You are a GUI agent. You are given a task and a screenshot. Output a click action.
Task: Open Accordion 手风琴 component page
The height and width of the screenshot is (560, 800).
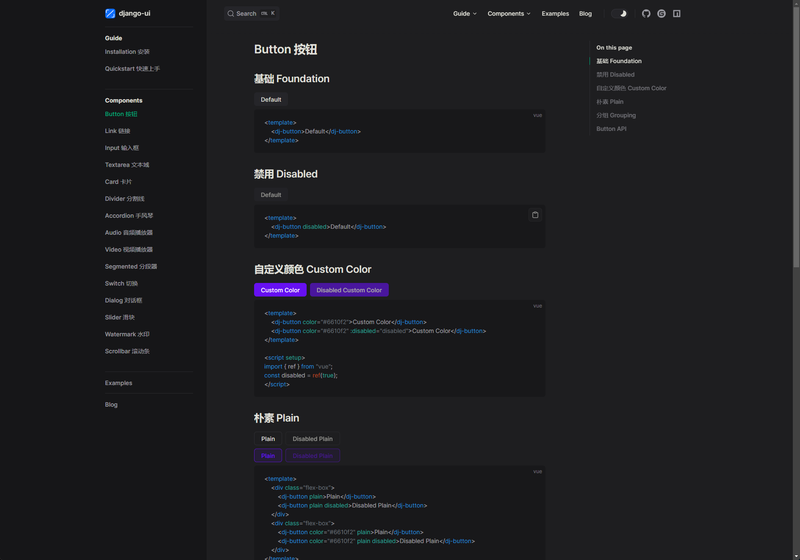click(129, 216)
